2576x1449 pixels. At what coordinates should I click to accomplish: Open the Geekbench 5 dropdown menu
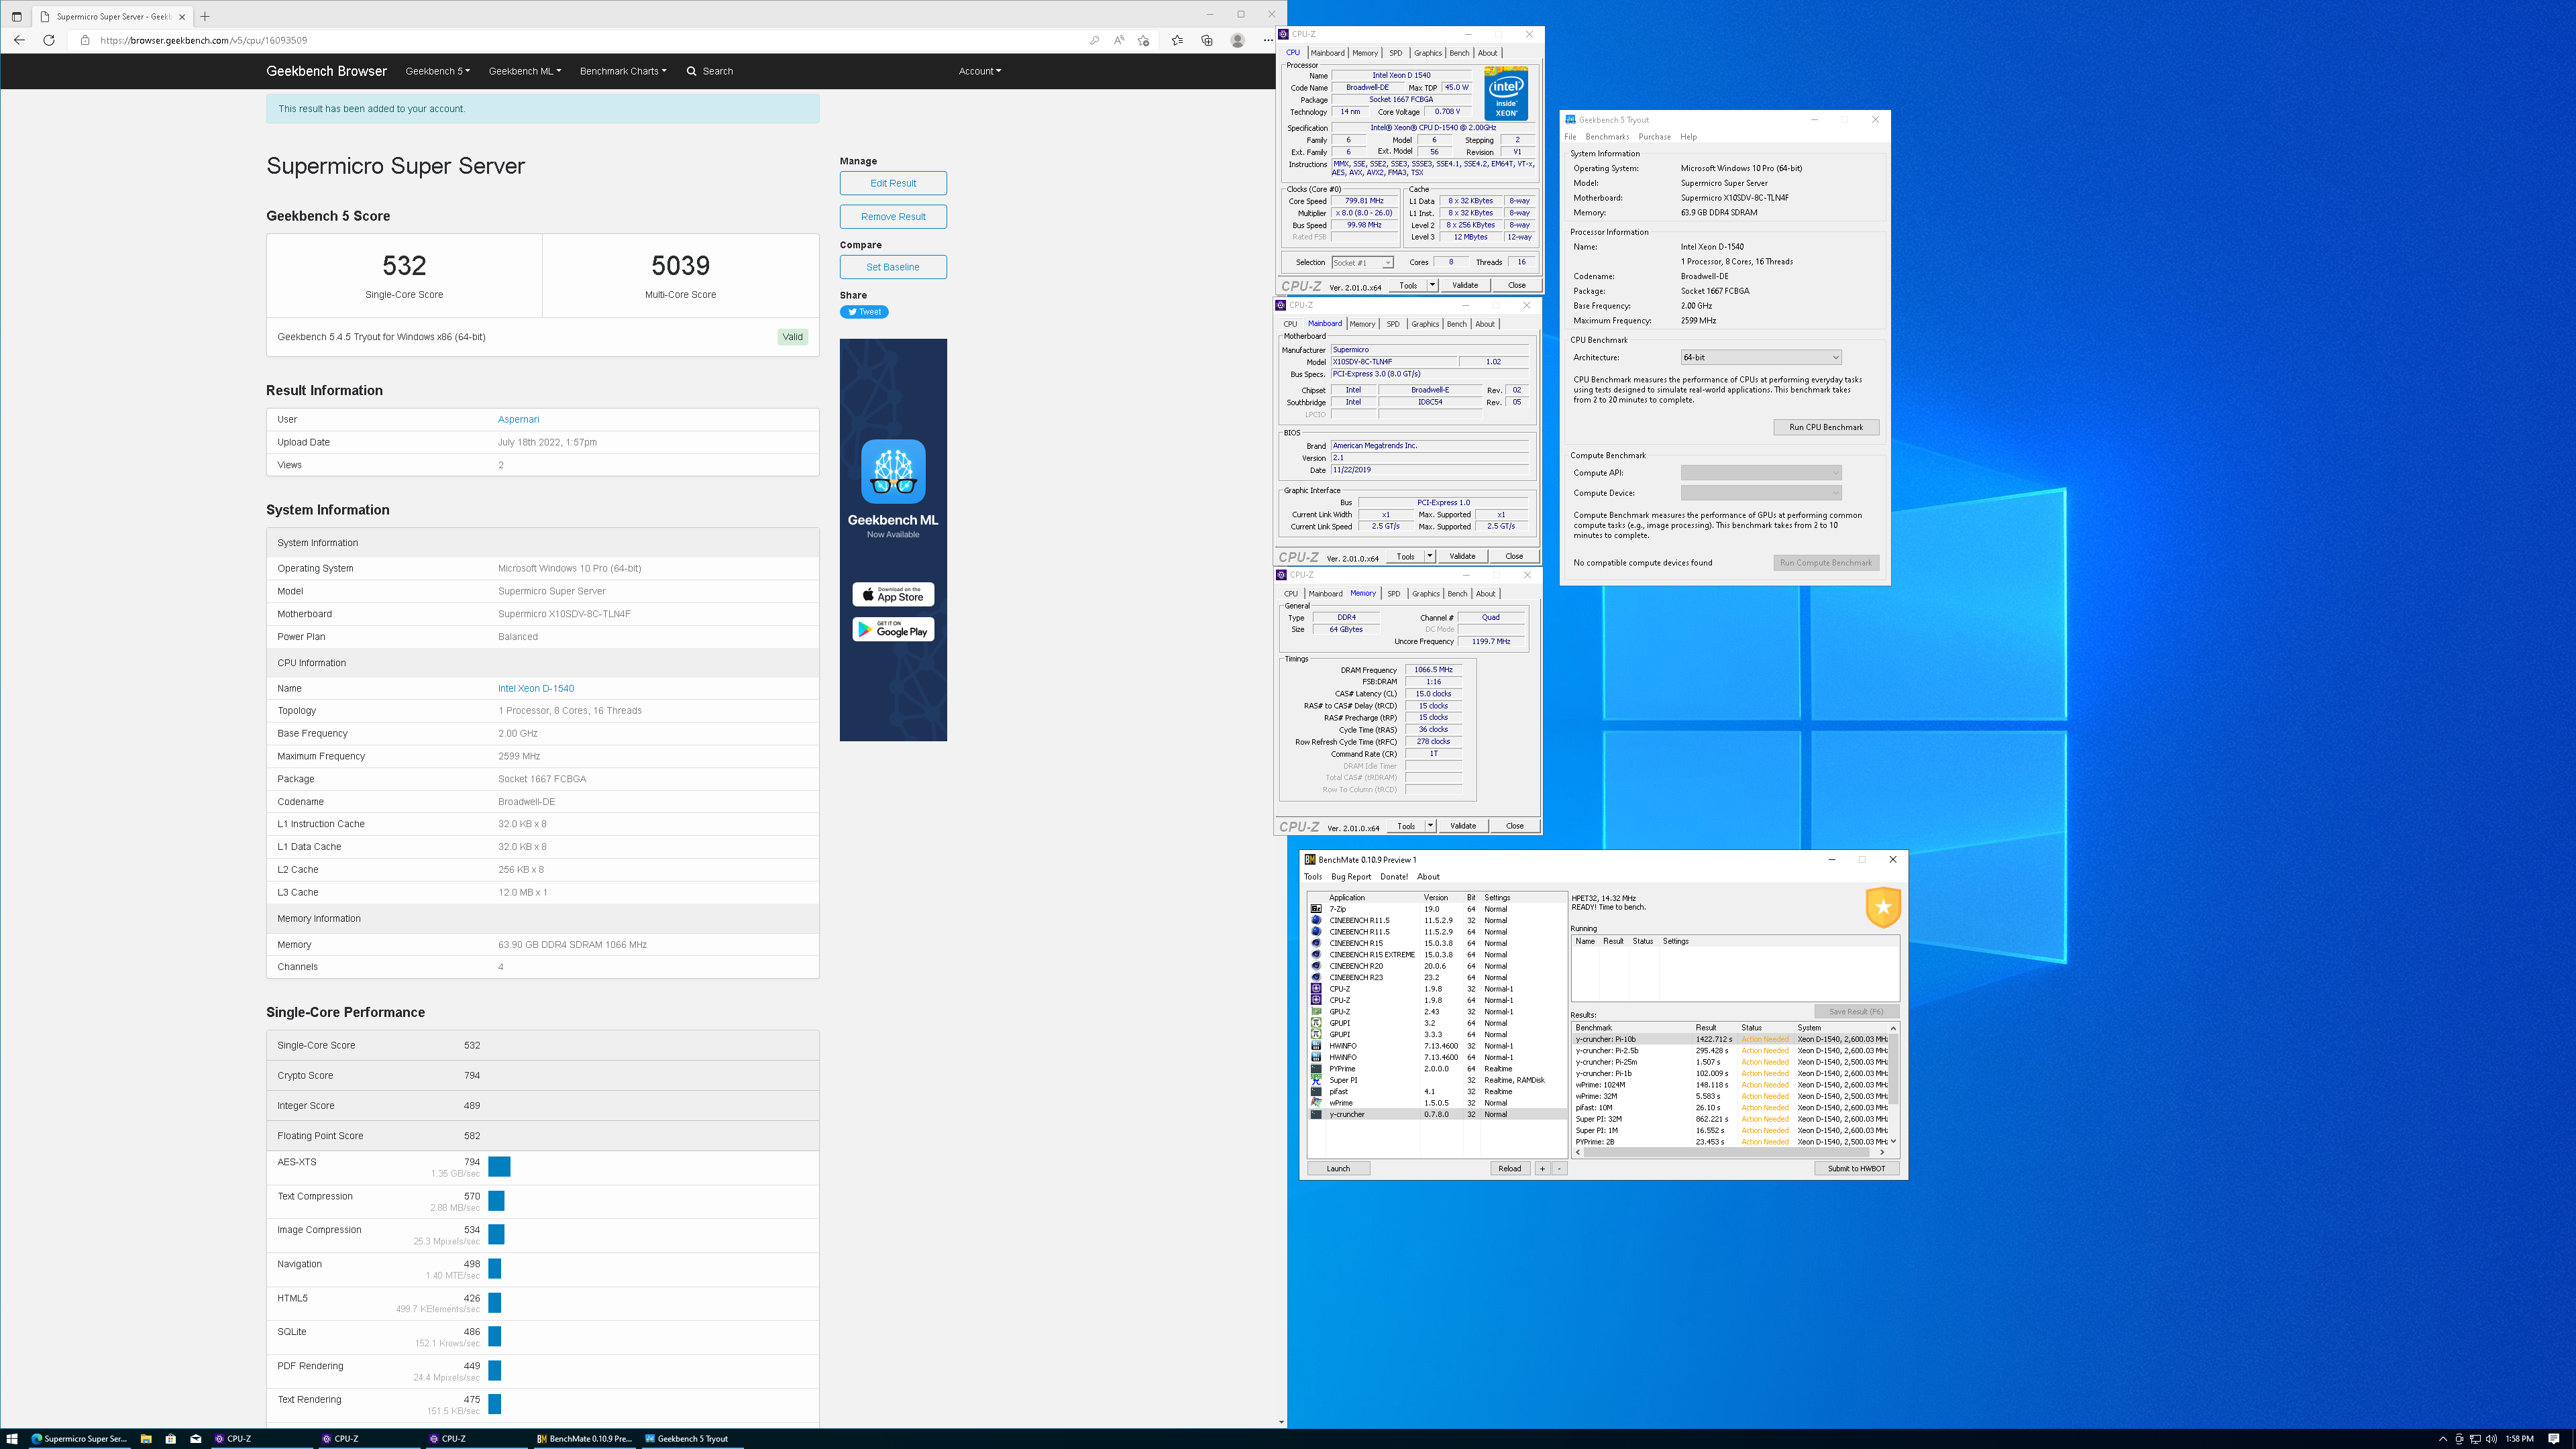[437, 71]
